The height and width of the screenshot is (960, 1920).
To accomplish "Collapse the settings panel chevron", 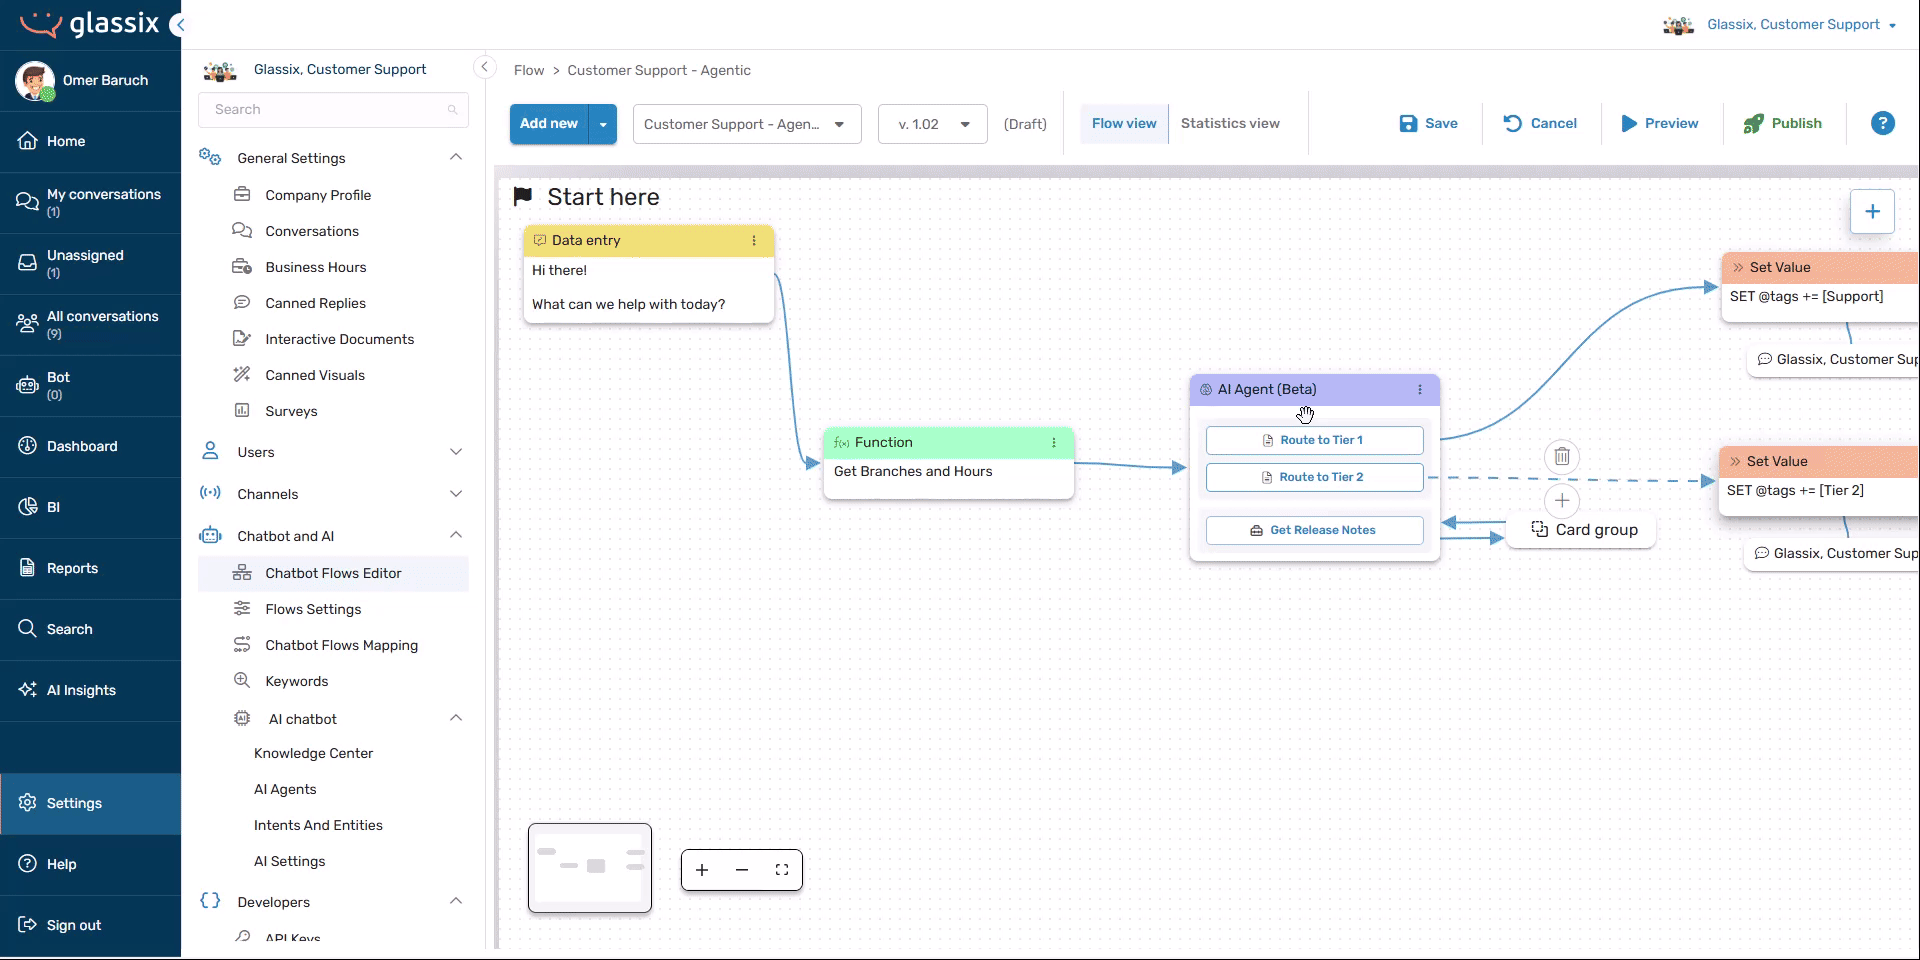I will point(484,68).
